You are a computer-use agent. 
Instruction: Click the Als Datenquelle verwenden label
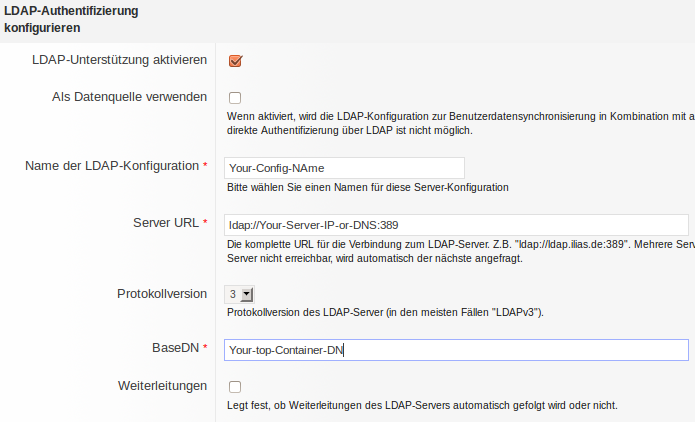pos(129,97)
